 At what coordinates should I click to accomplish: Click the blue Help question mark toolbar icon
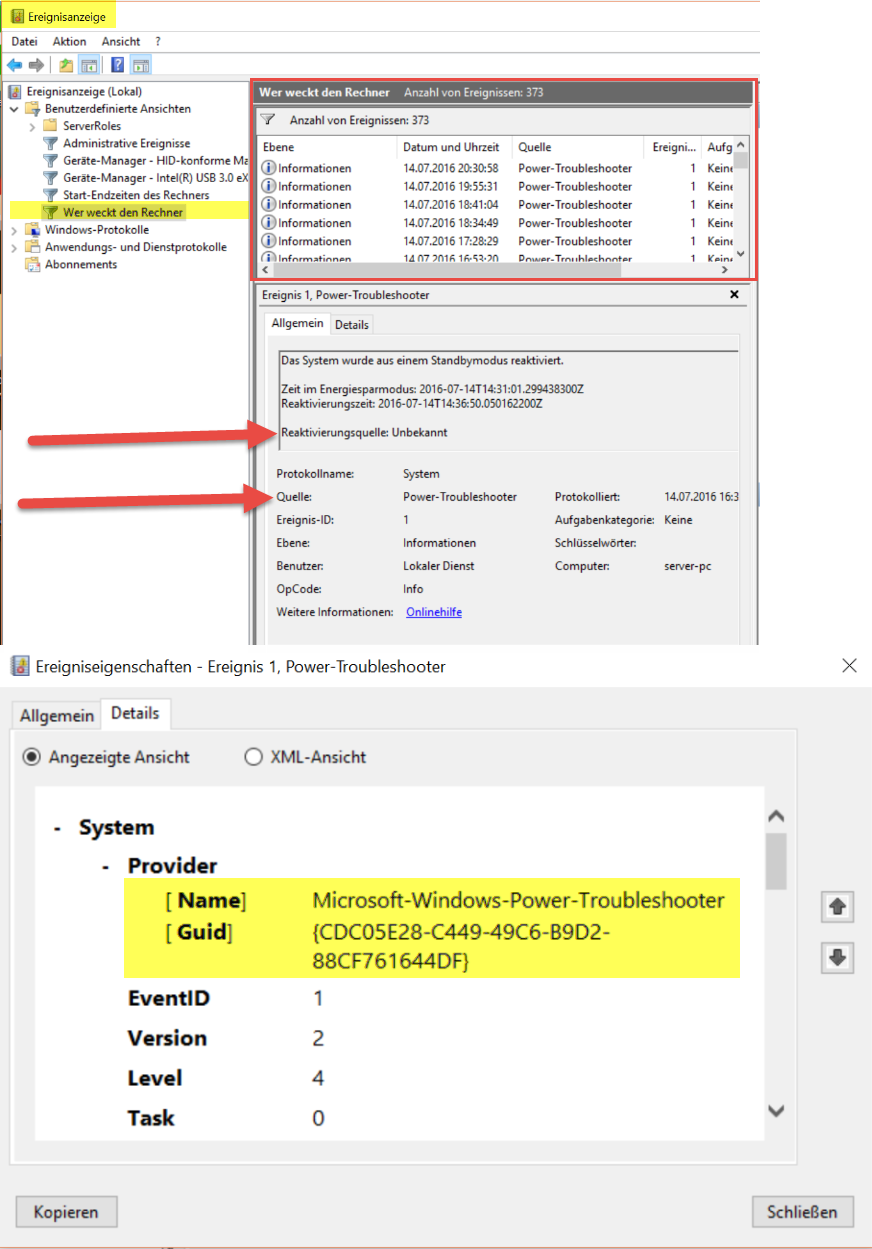(117, 65)
